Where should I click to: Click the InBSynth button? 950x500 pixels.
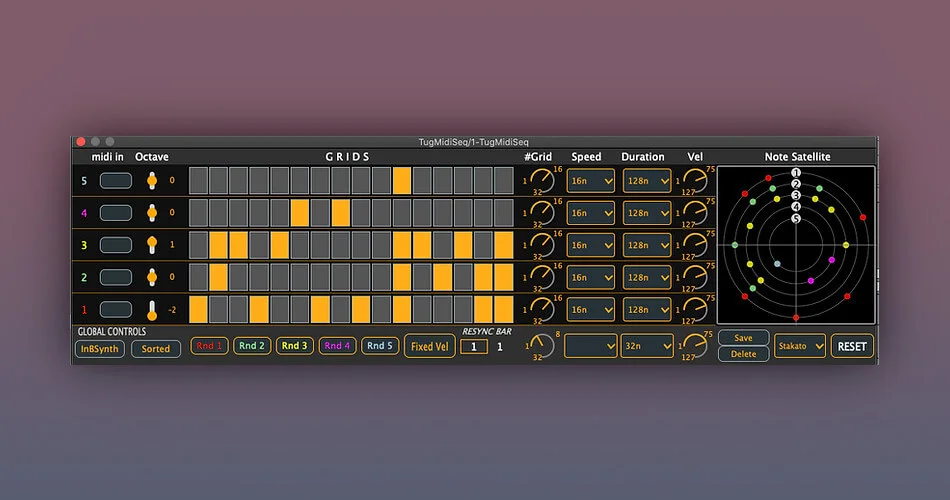click(x=99, y=348)
